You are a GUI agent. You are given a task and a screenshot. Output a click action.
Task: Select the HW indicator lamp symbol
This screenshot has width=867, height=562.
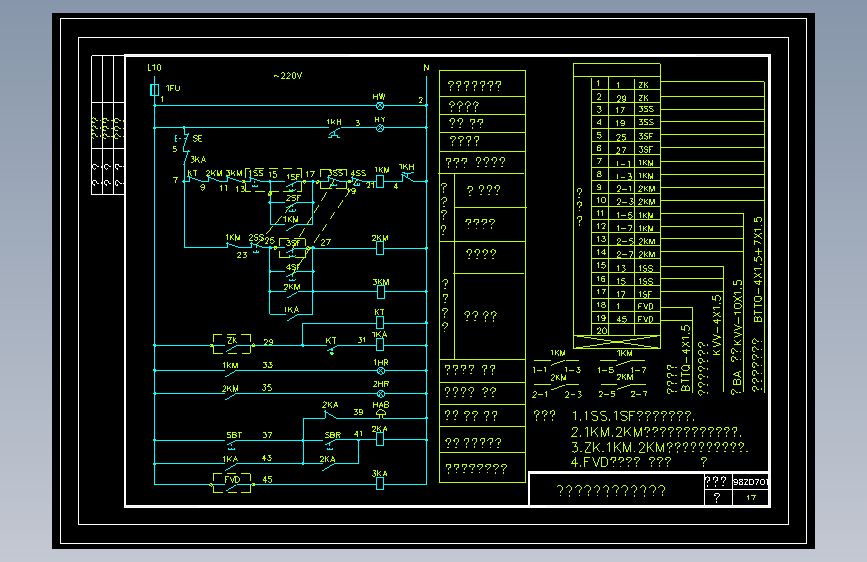pos(380,106)
